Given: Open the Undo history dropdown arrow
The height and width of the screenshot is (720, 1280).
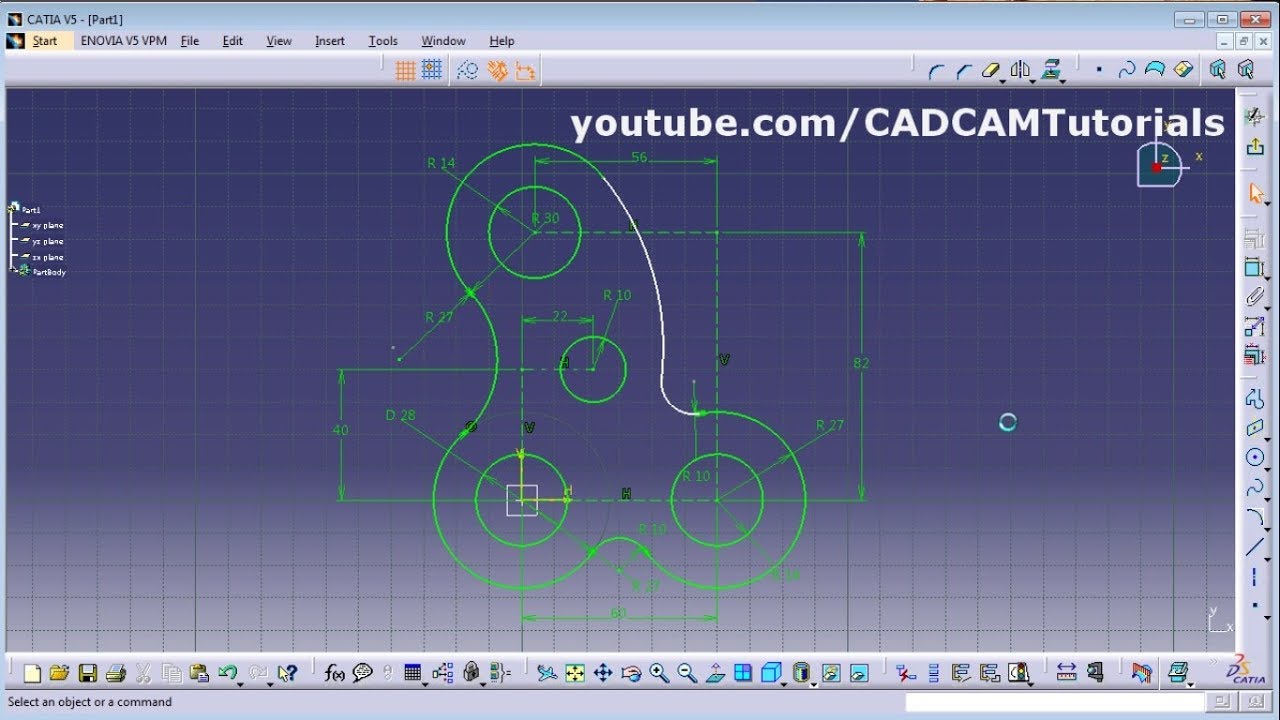Looking at the screenshot, I should point(241,684).
